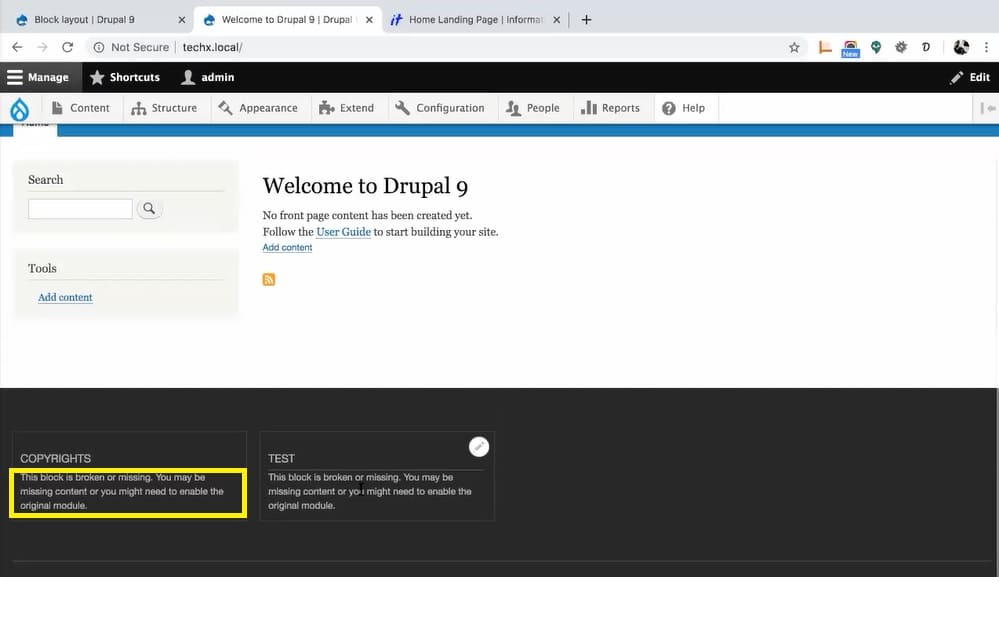This screenshot has height=623, width=999.
Task: Switch to Home Landing Page browser tab
Action: tap(475, 20)
